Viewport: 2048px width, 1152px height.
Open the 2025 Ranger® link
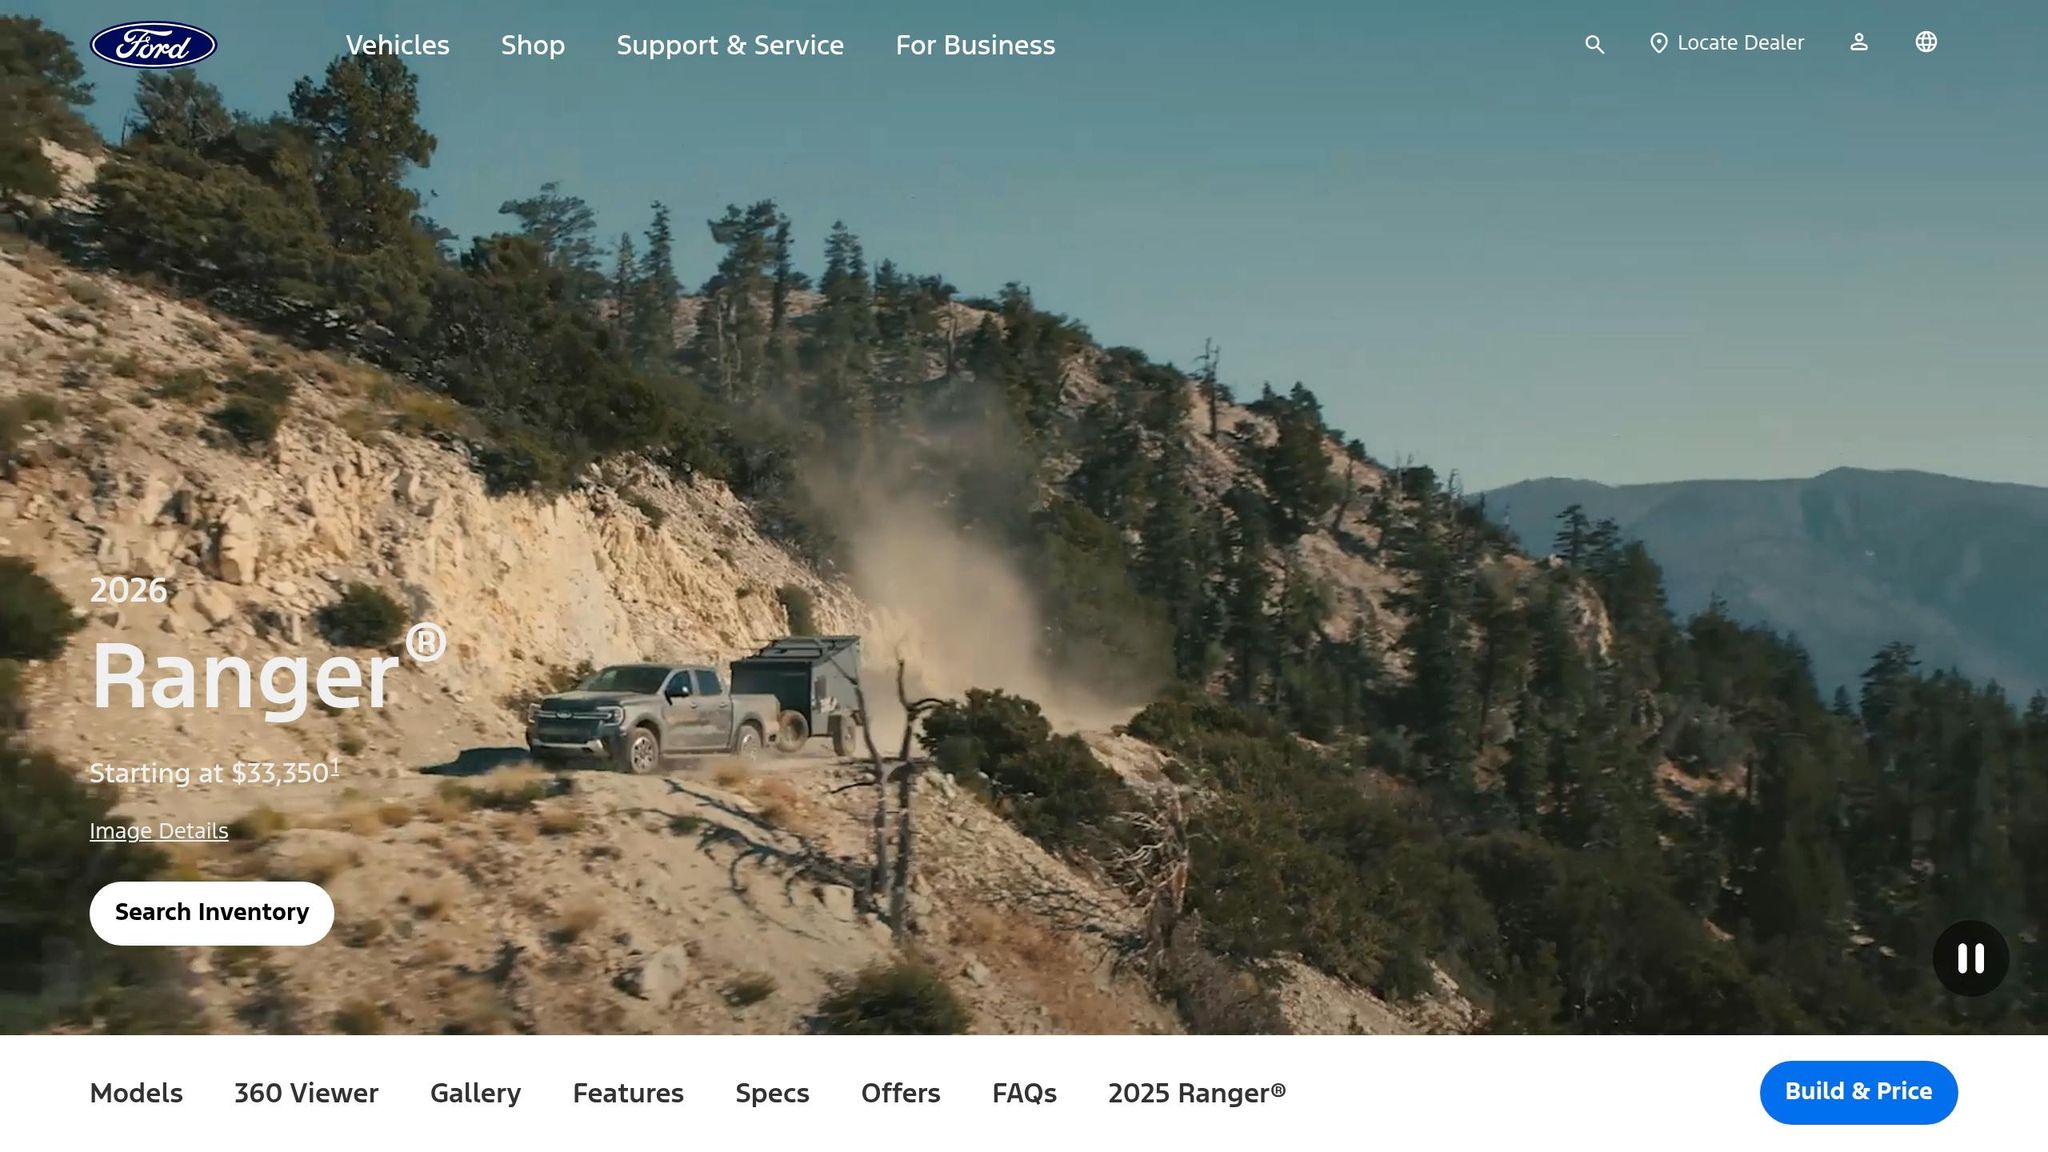tap(1197, 1093)
